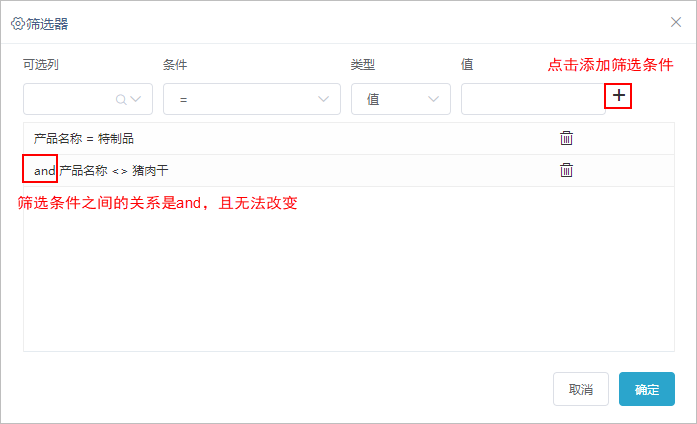Click the search icon in 可选列 box
Viewport: 697px width, 424px height.
tap(120, 100)
